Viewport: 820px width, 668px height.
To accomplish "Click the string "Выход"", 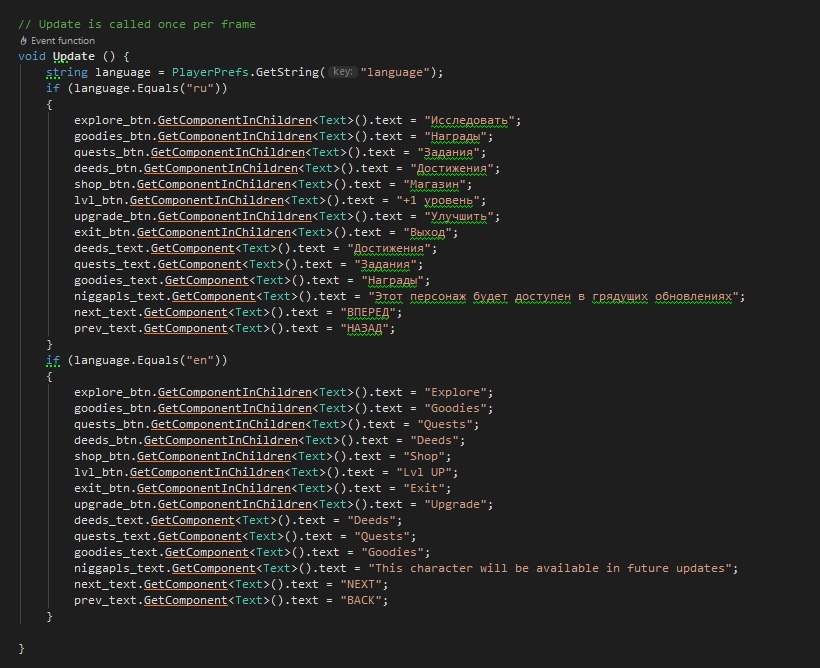I will 427,232.
